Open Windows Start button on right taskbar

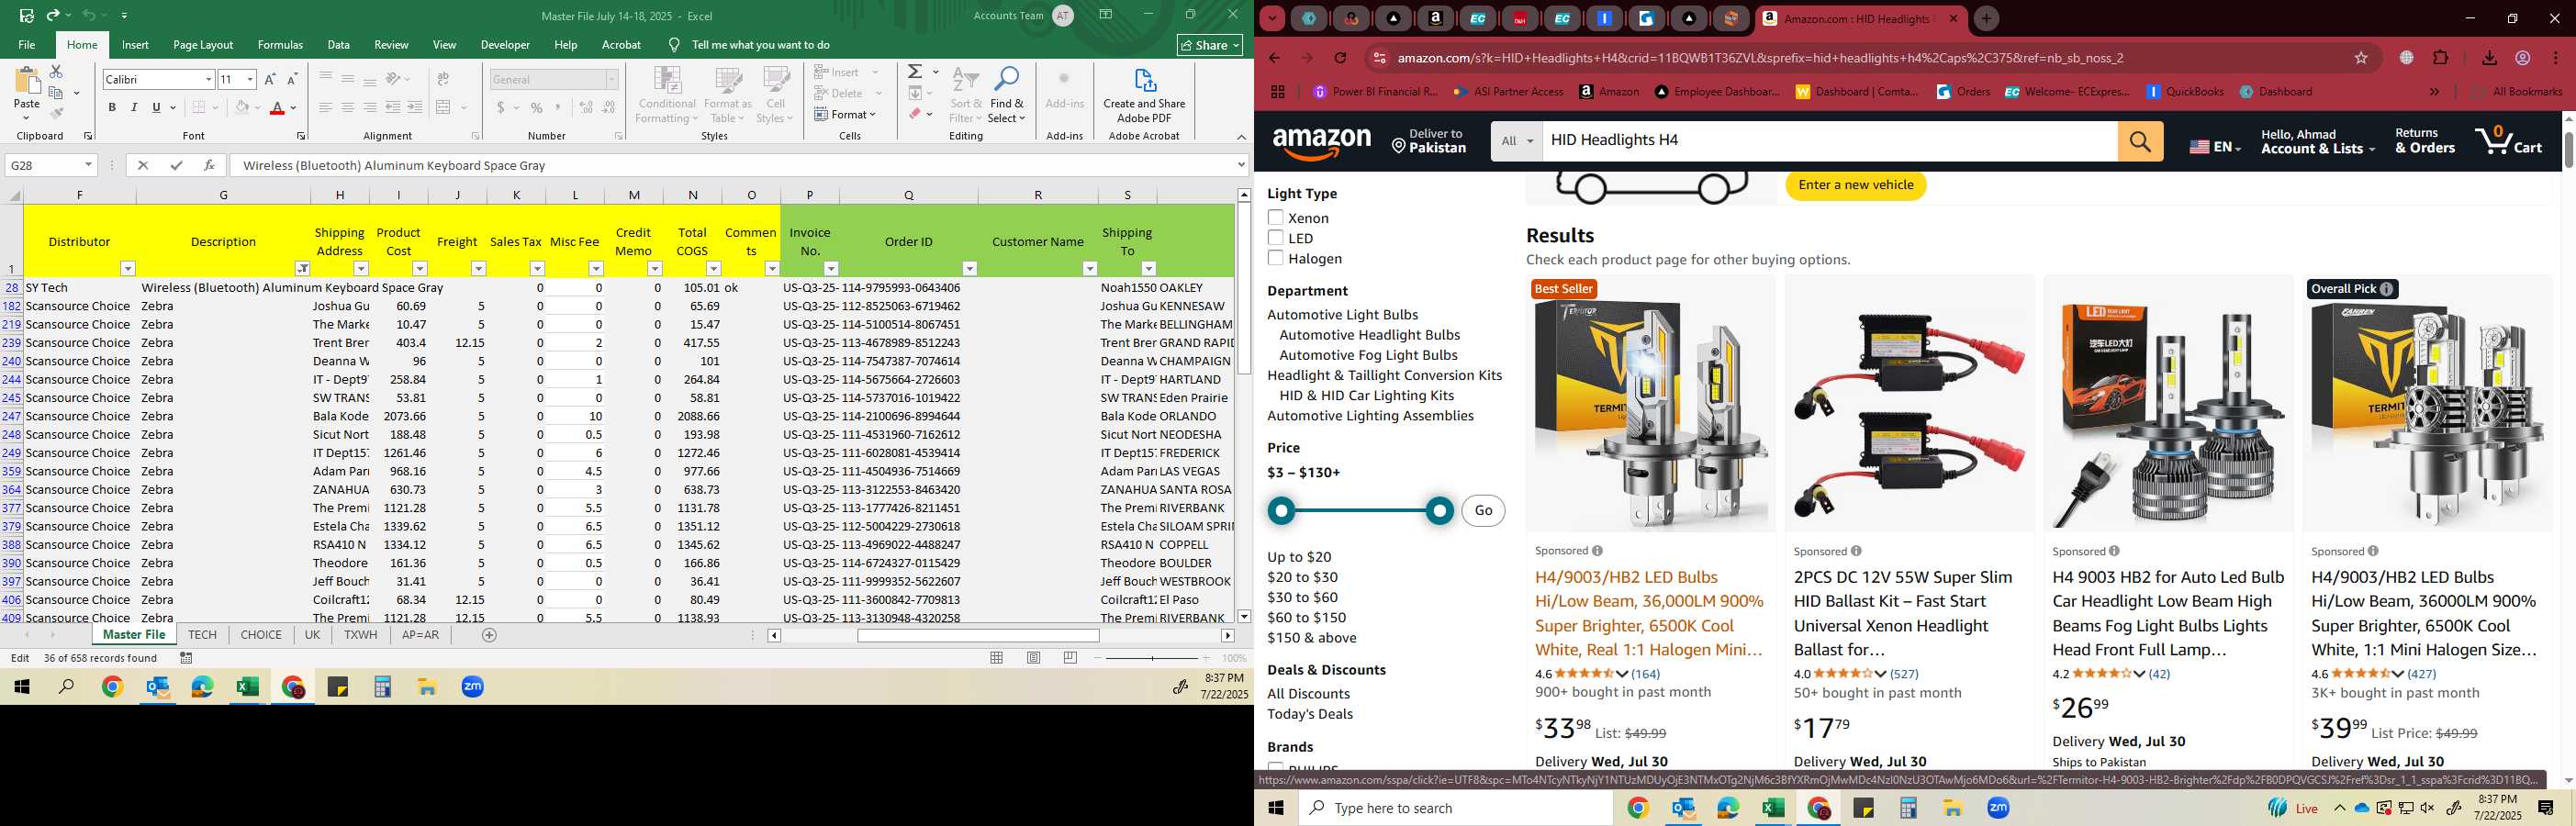click(1276, 808)
